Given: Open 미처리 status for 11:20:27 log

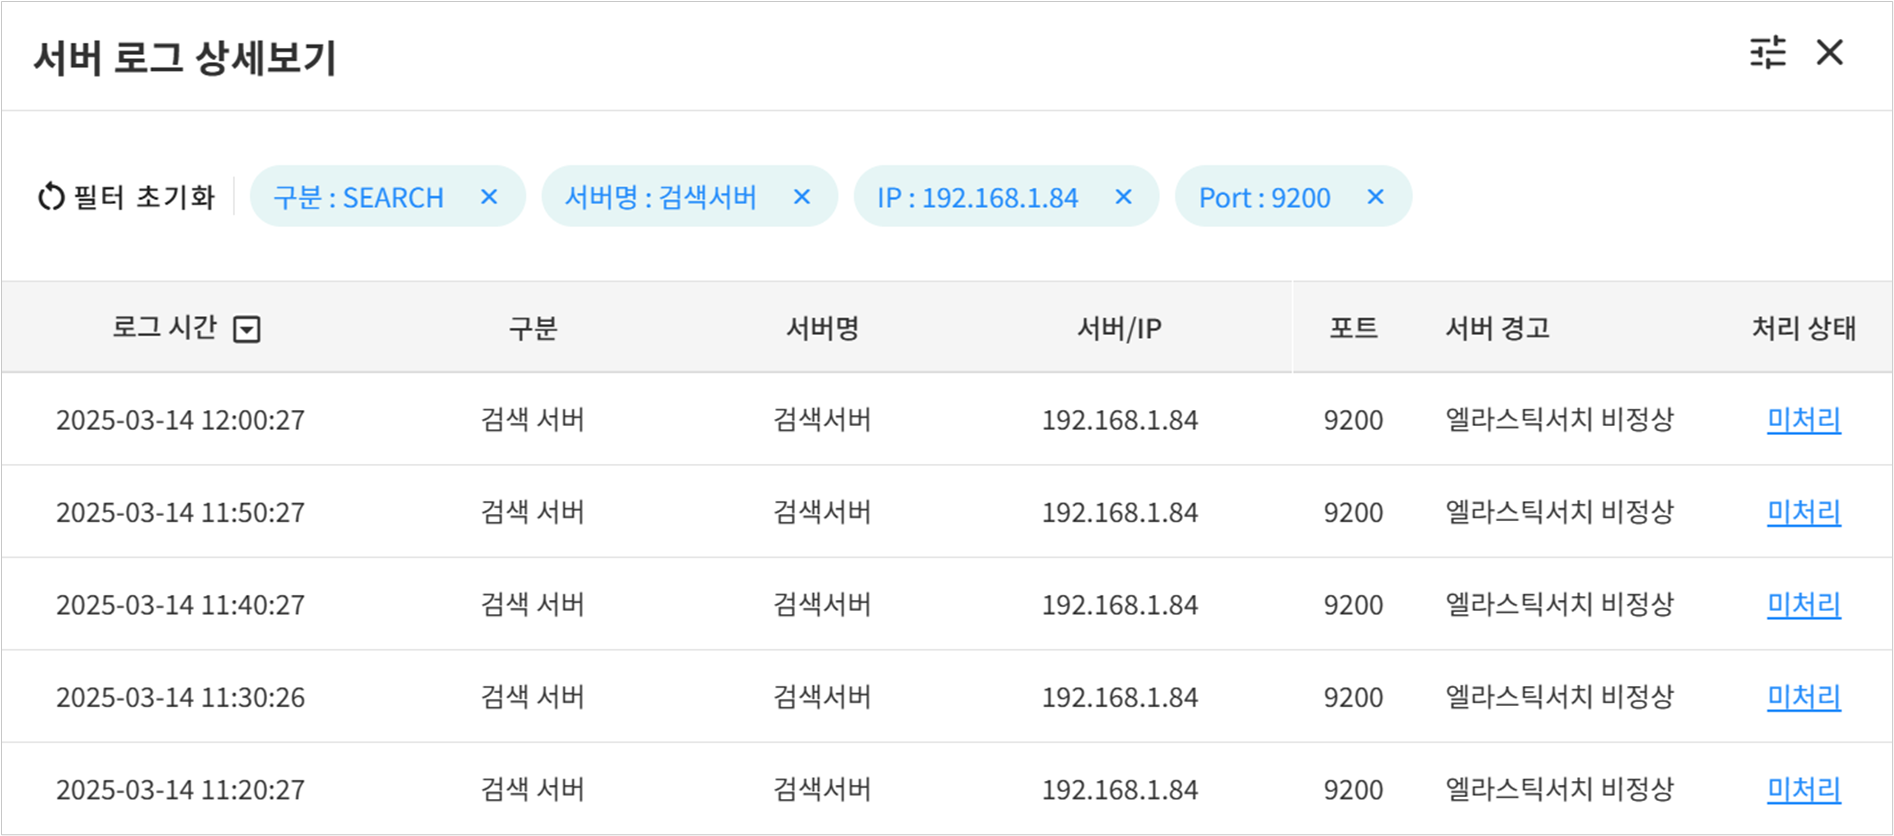Looking at the screenshot, I should (1803, 789).
